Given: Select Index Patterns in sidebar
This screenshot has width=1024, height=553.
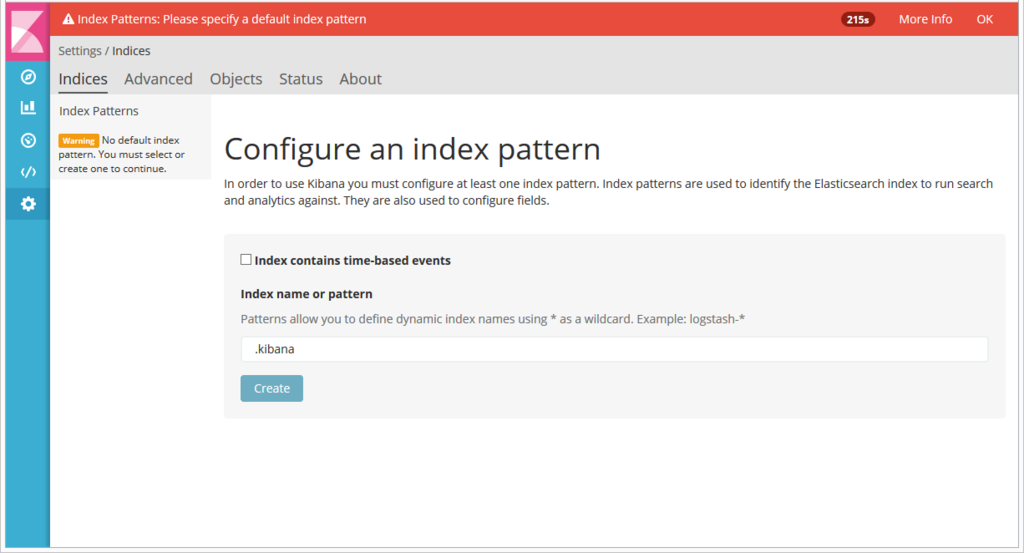Looking at the screenshot, I should 99,111.
